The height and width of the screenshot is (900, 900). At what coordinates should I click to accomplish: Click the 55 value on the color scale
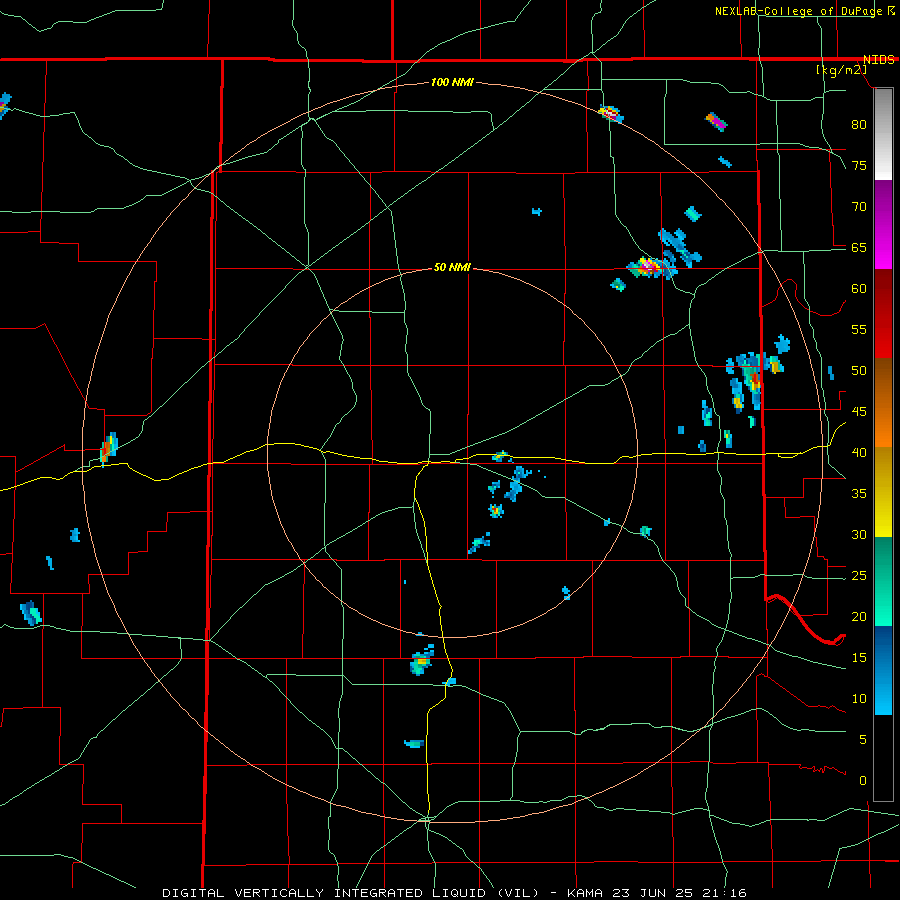859,330
